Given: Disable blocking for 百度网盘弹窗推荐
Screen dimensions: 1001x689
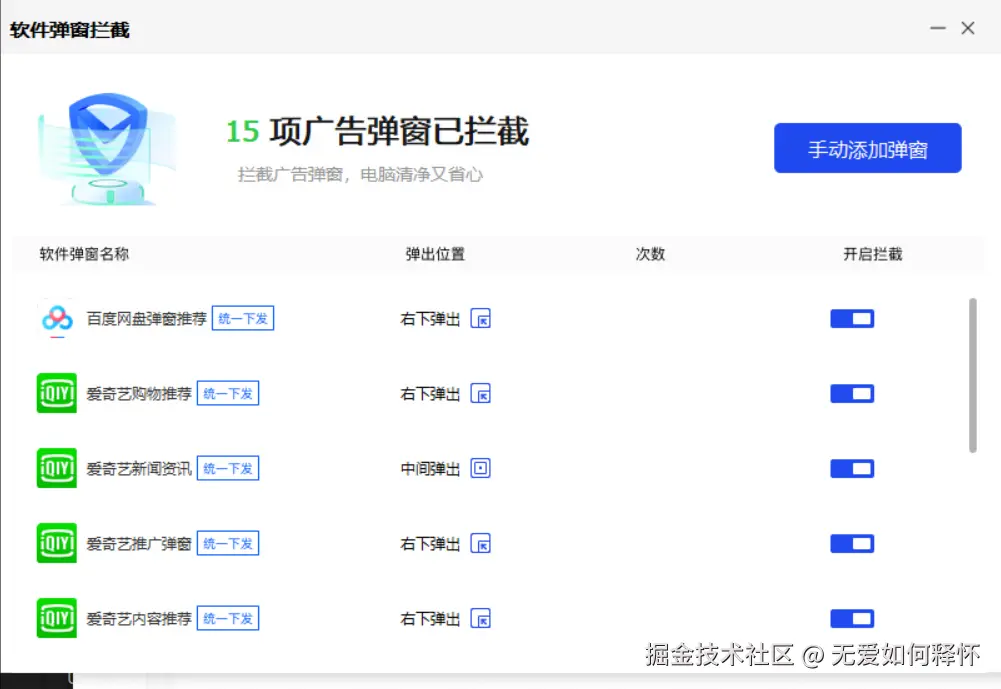Looking at the screenshot, I should click(x=852, y=319).
